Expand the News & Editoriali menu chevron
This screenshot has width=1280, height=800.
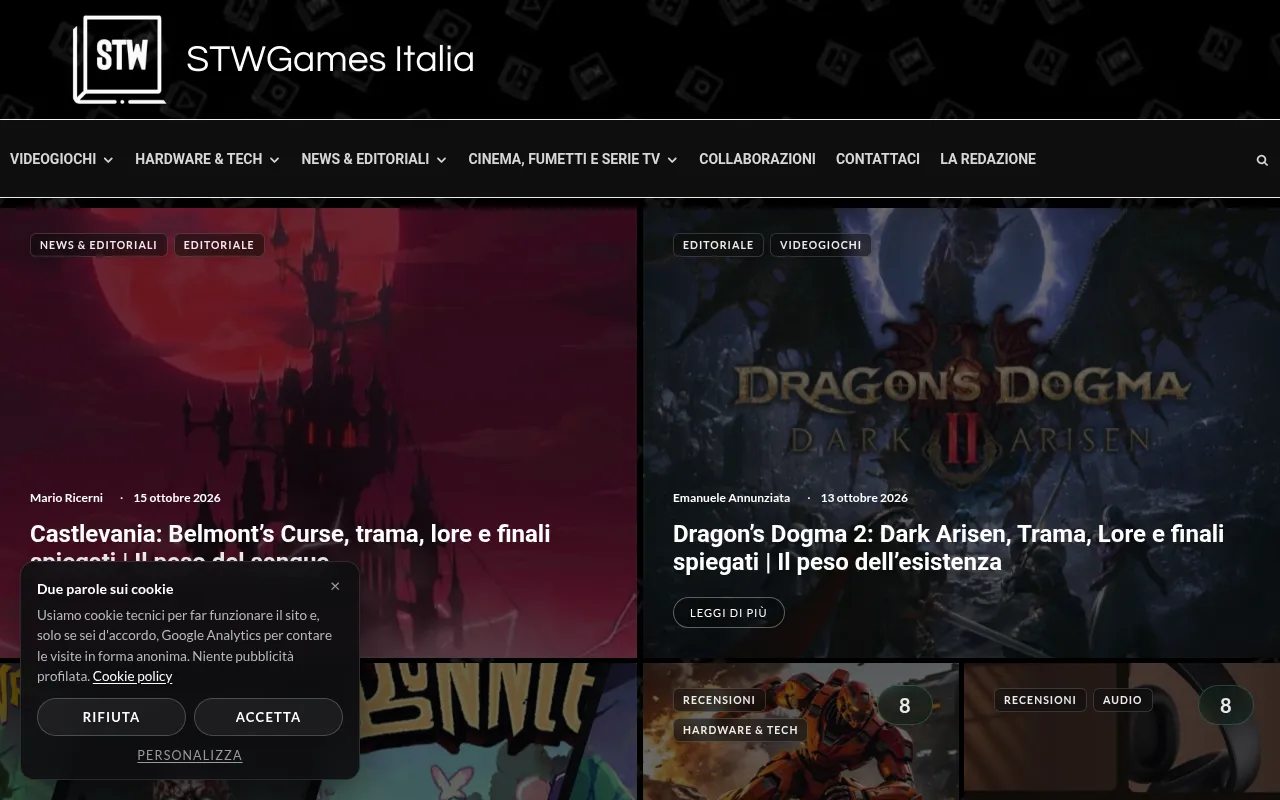click(441, 160)
